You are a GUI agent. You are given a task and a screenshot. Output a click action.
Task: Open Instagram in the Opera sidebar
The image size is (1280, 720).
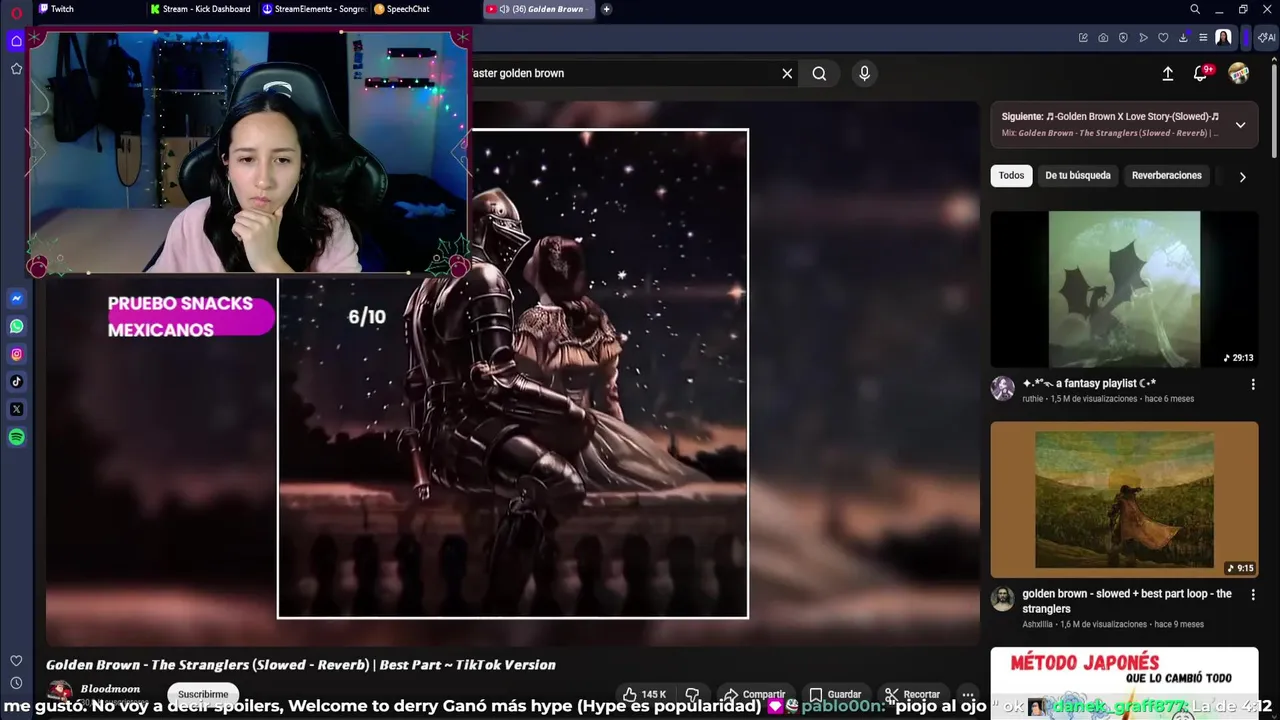pos(16,354)
